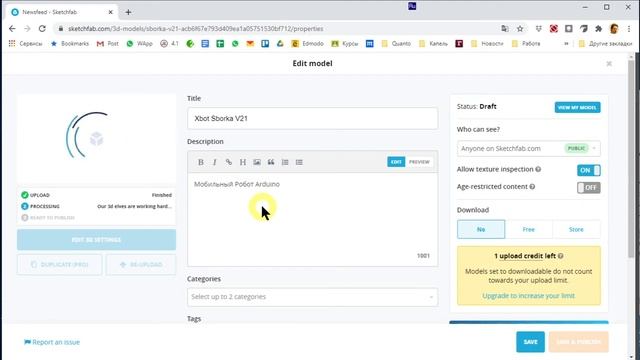The image size is (640, 360).
Task: Click the age-restricted content help icon
Action: 532,187
